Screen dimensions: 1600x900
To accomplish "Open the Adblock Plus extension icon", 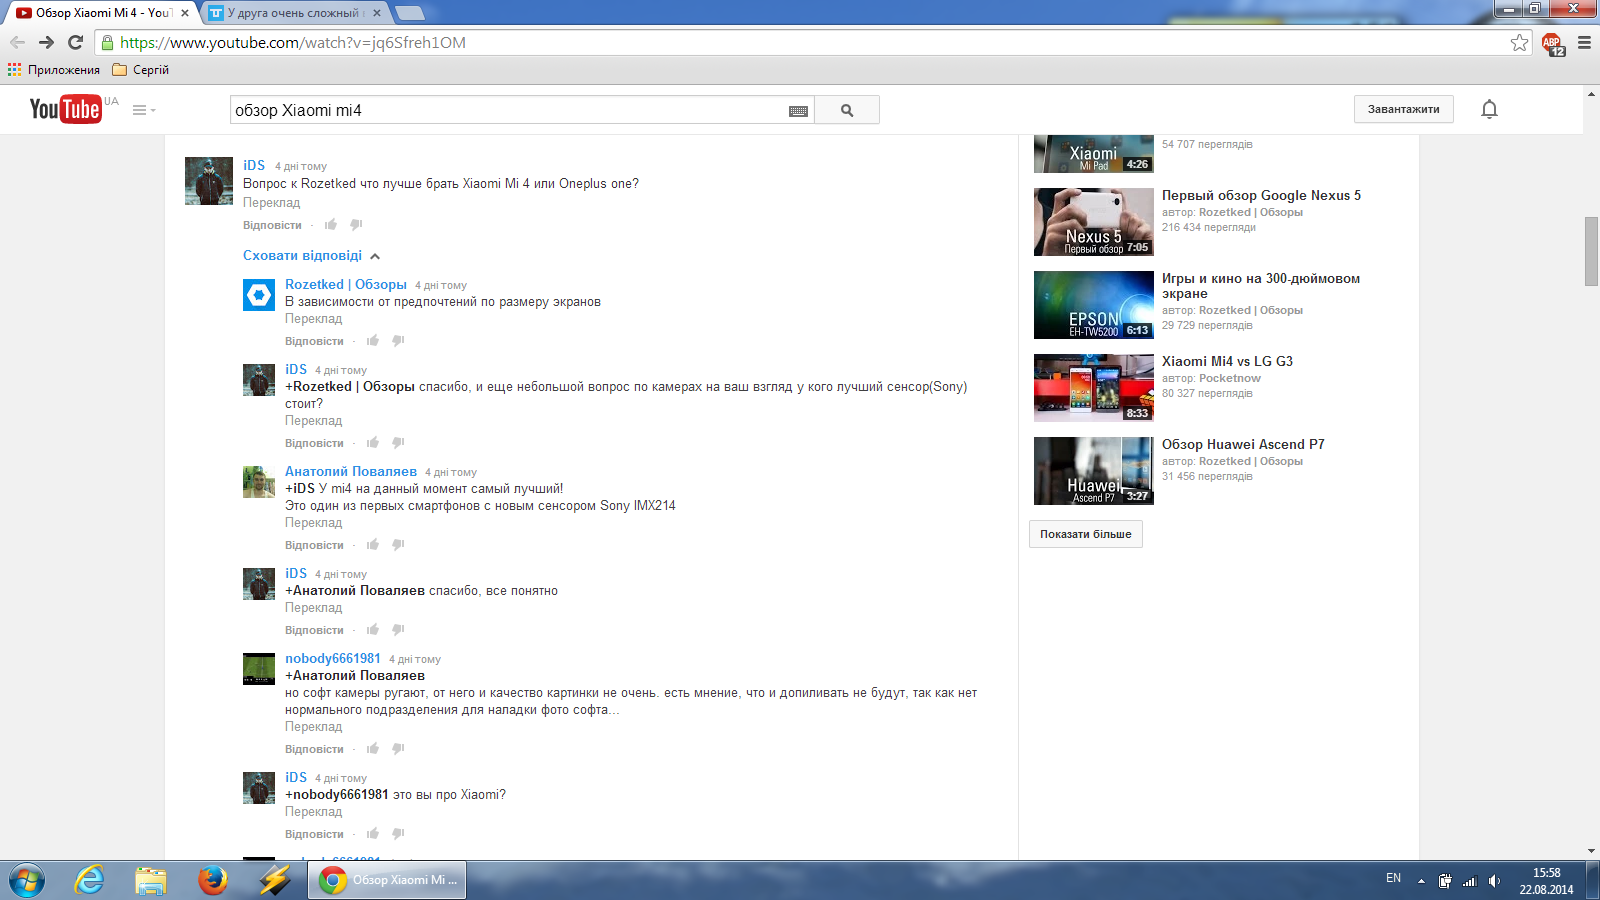I will 1552,43.
